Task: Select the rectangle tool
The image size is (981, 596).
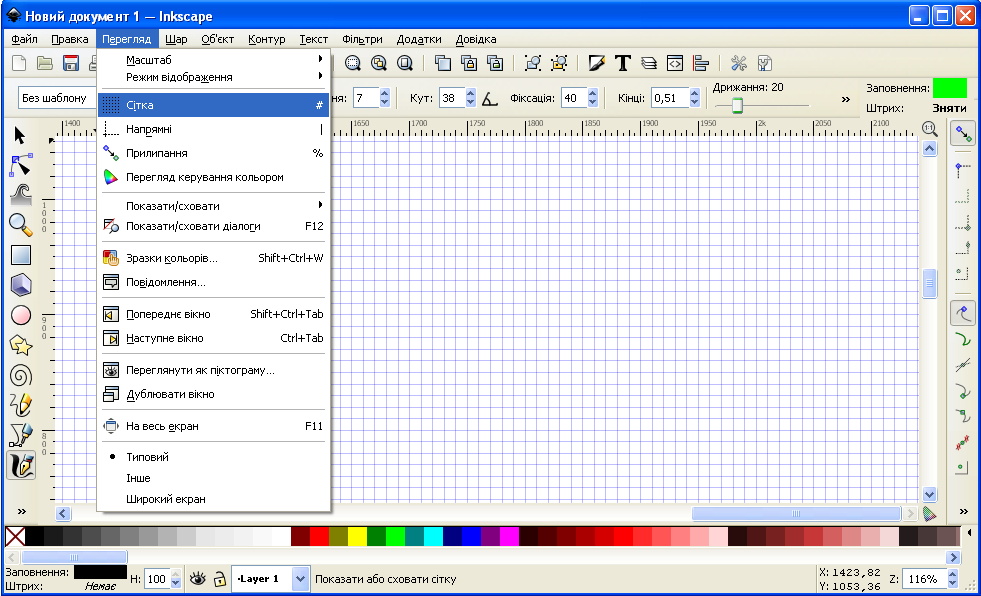Action: (x=20, y=255)
